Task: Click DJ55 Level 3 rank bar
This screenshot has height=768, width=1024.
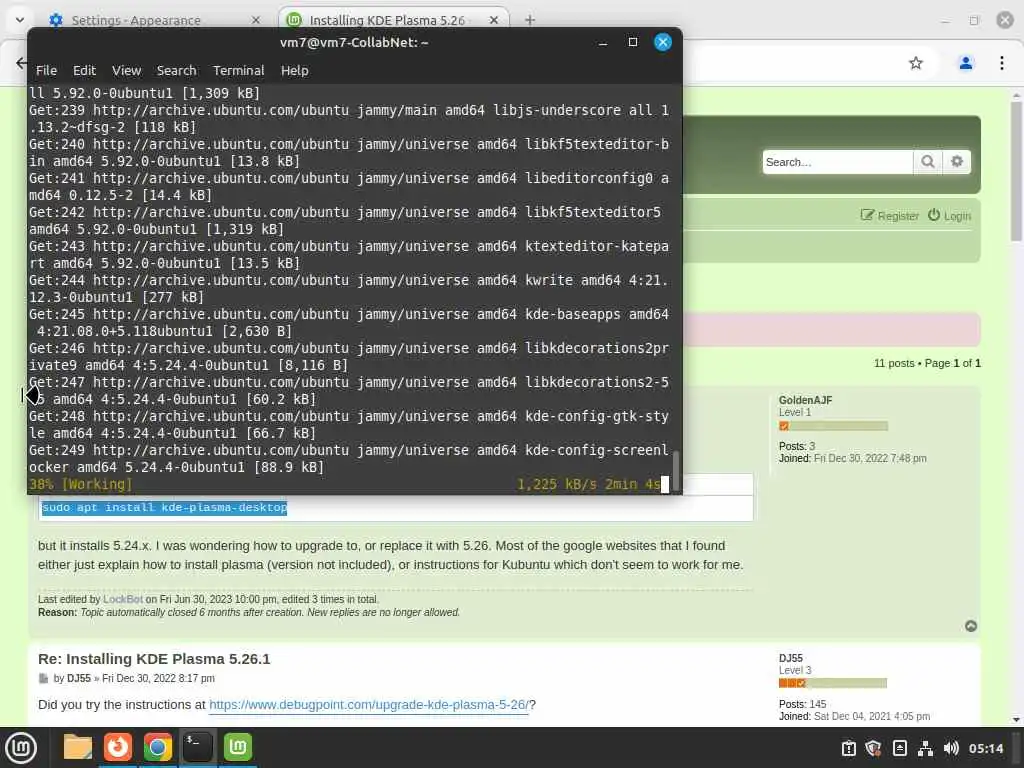Action: point(833,683)
